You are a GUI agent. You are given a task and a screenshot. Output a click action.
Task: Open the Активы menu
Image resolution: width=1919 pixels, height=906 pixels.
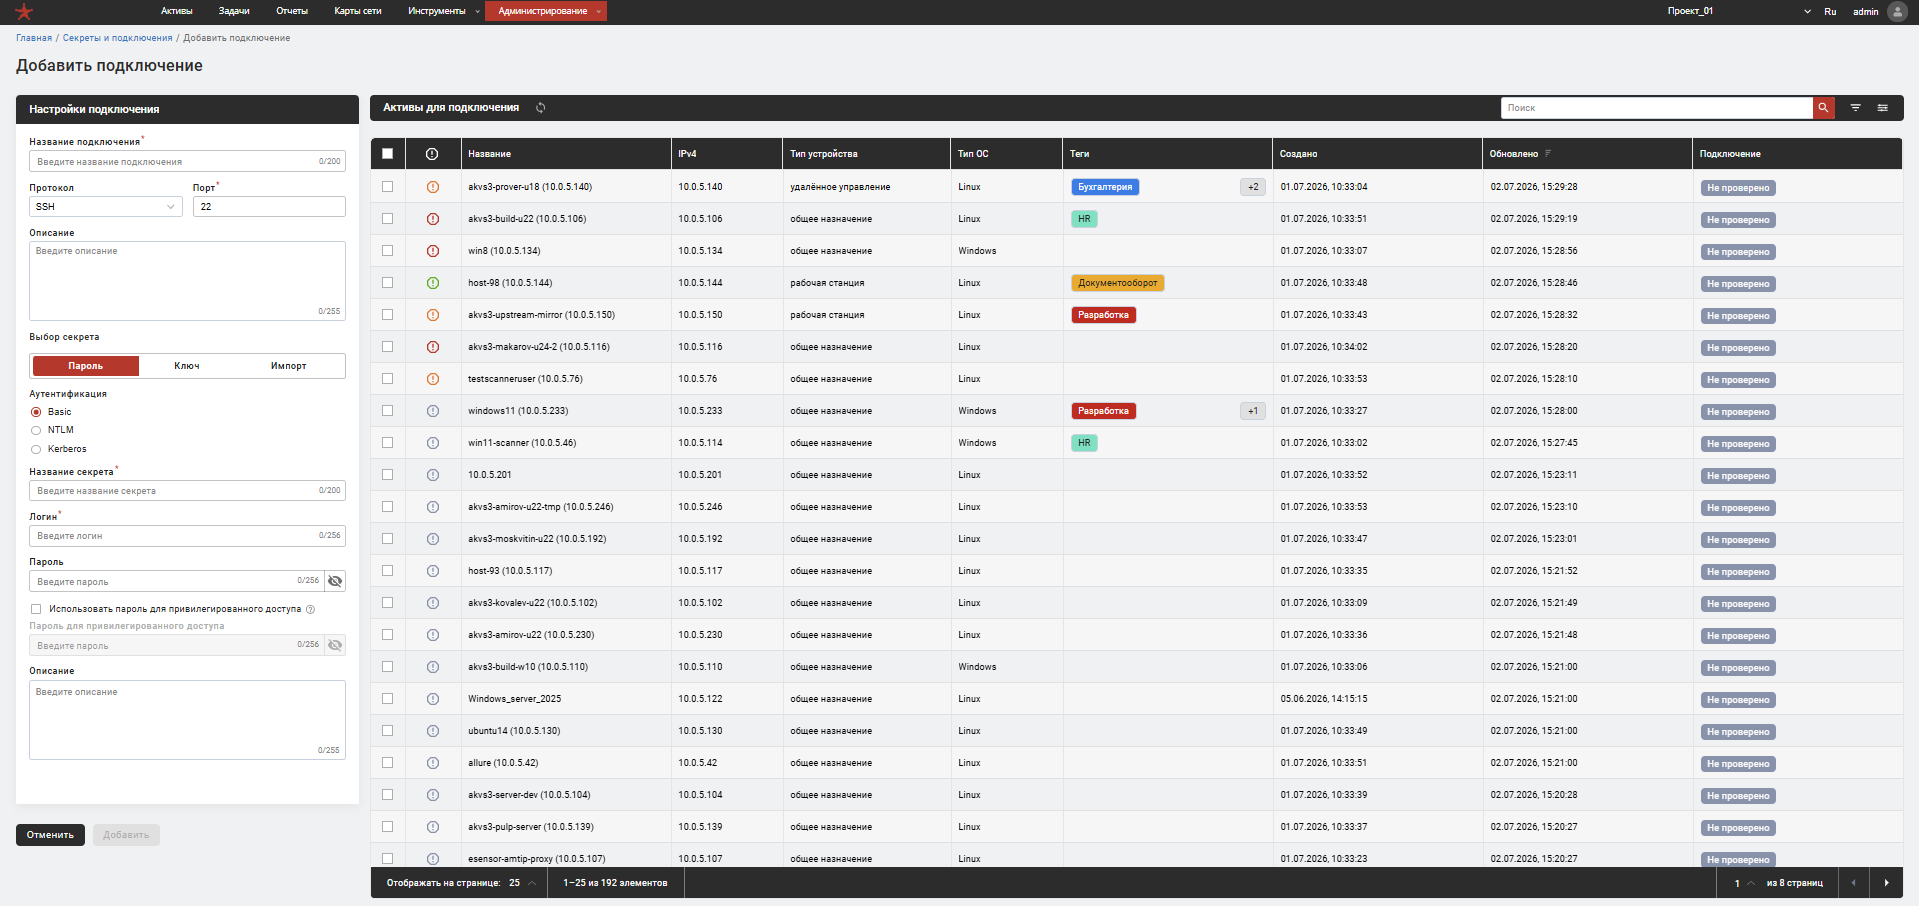pos(177,12)
